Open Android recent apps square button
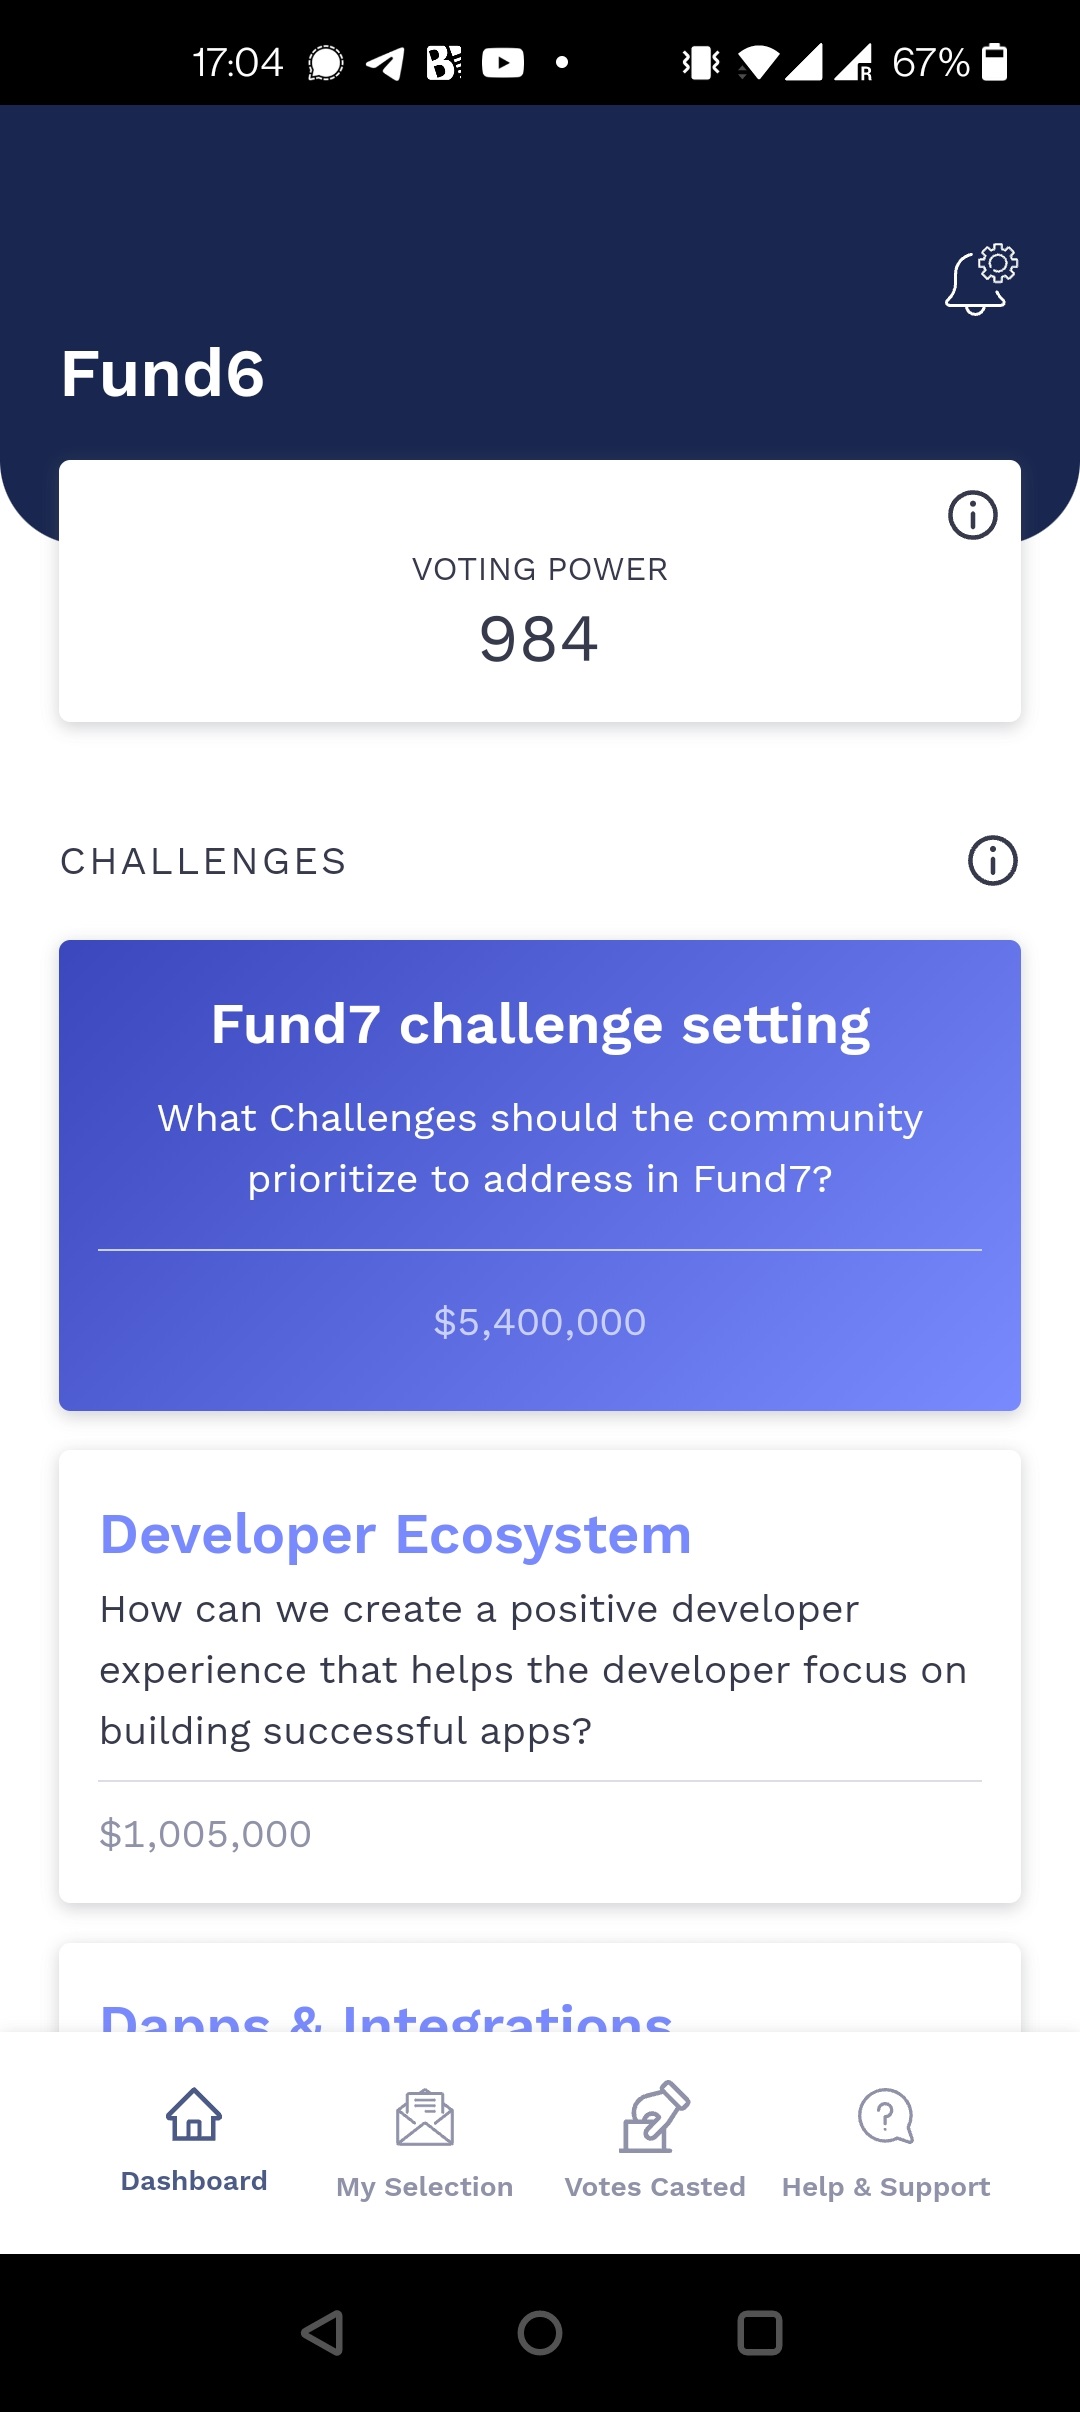Screen dimensions: 1080x2412 (x=760, y=2334)
